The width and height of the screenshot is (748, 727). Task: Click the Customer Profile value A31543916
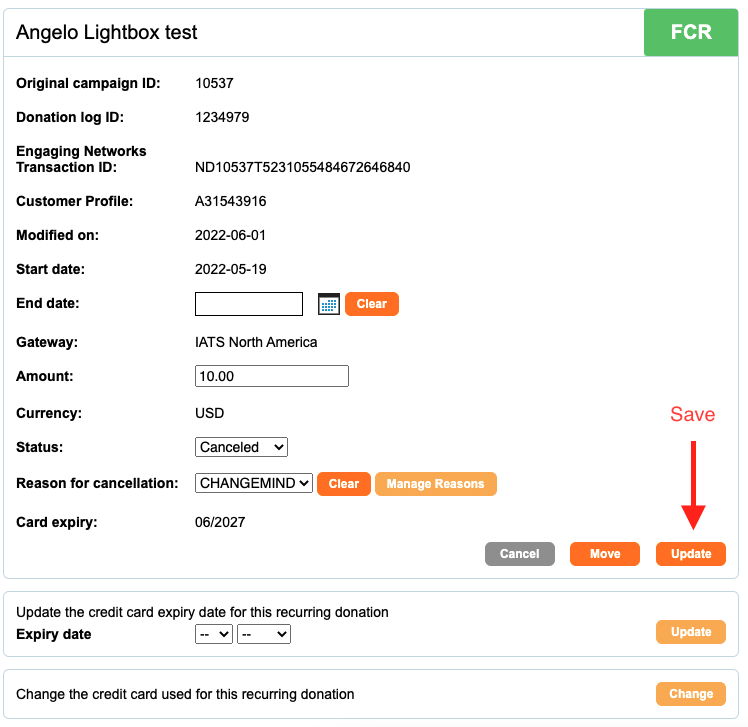(230, 201)
